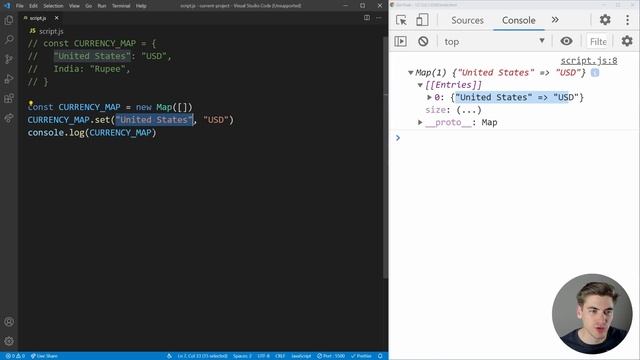This screenshot has height=360, width=640.
Task: Click the errors and warnings status indicator
Action: [x=15, y=356]
